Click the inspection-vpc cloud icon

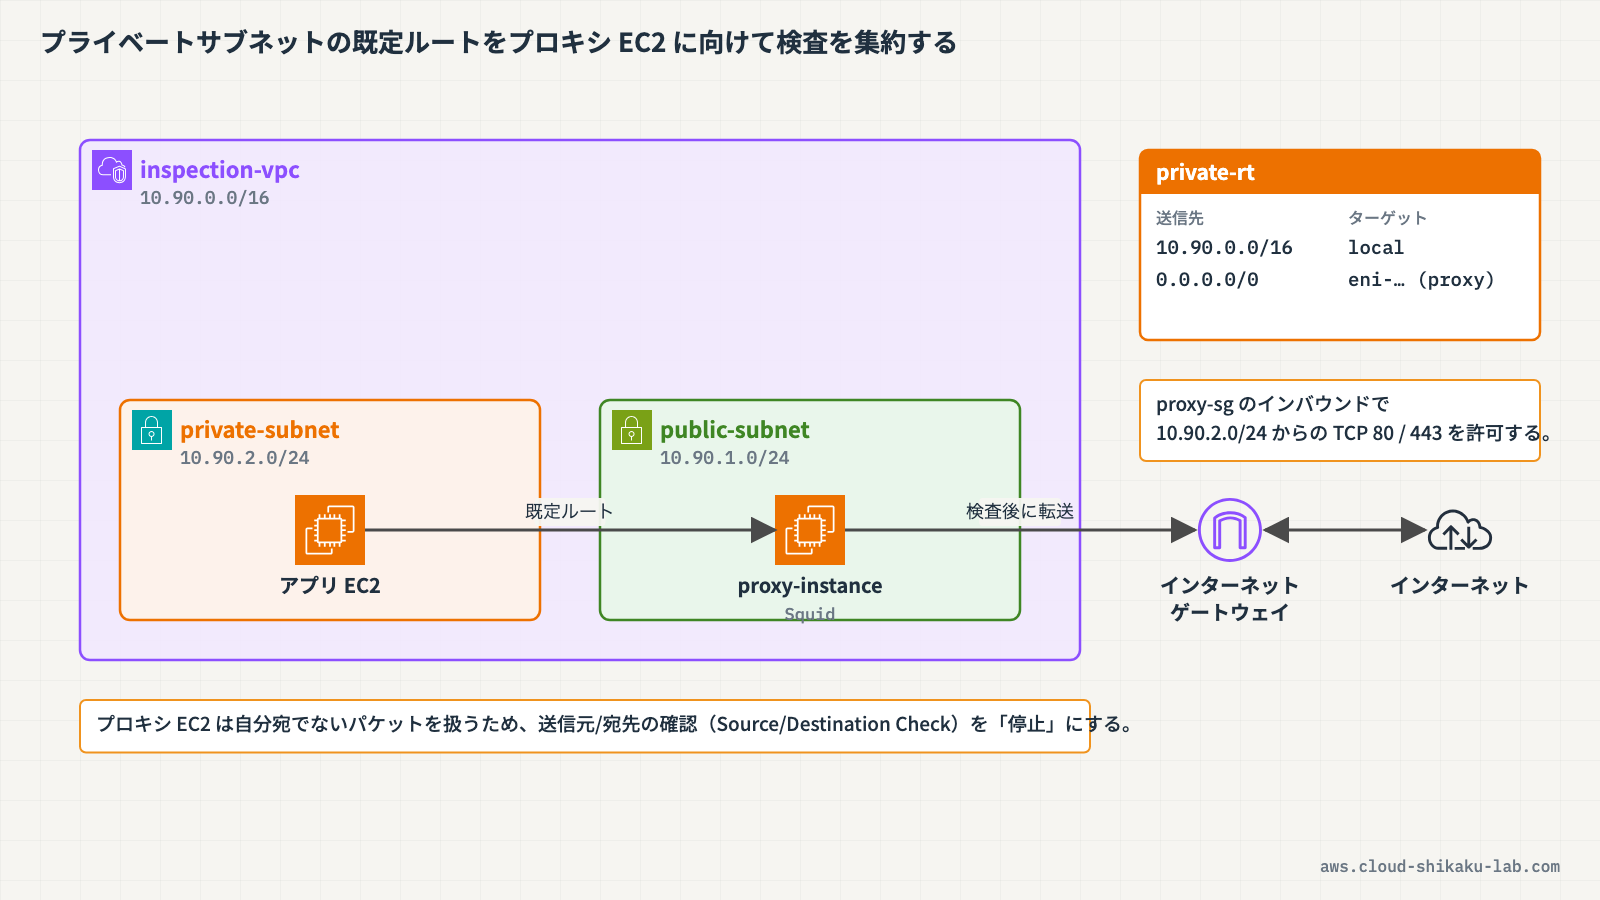pos(112,170)
